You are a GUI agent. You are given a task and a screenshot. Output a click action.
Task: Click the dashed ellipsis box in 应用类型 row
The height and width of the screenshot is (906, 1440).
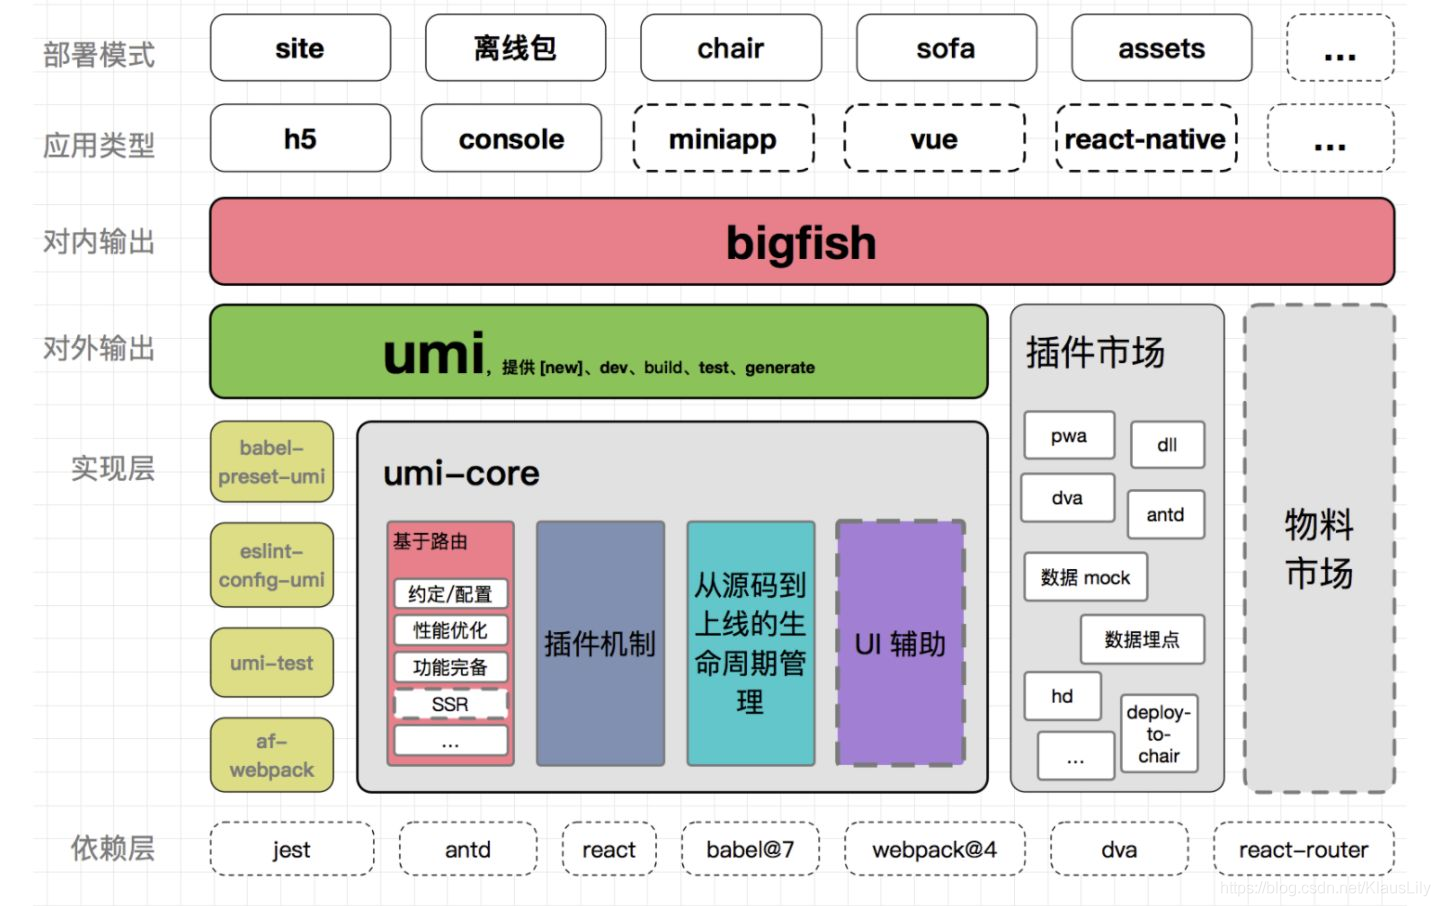pyautogui.click(x=1330, y=138)
